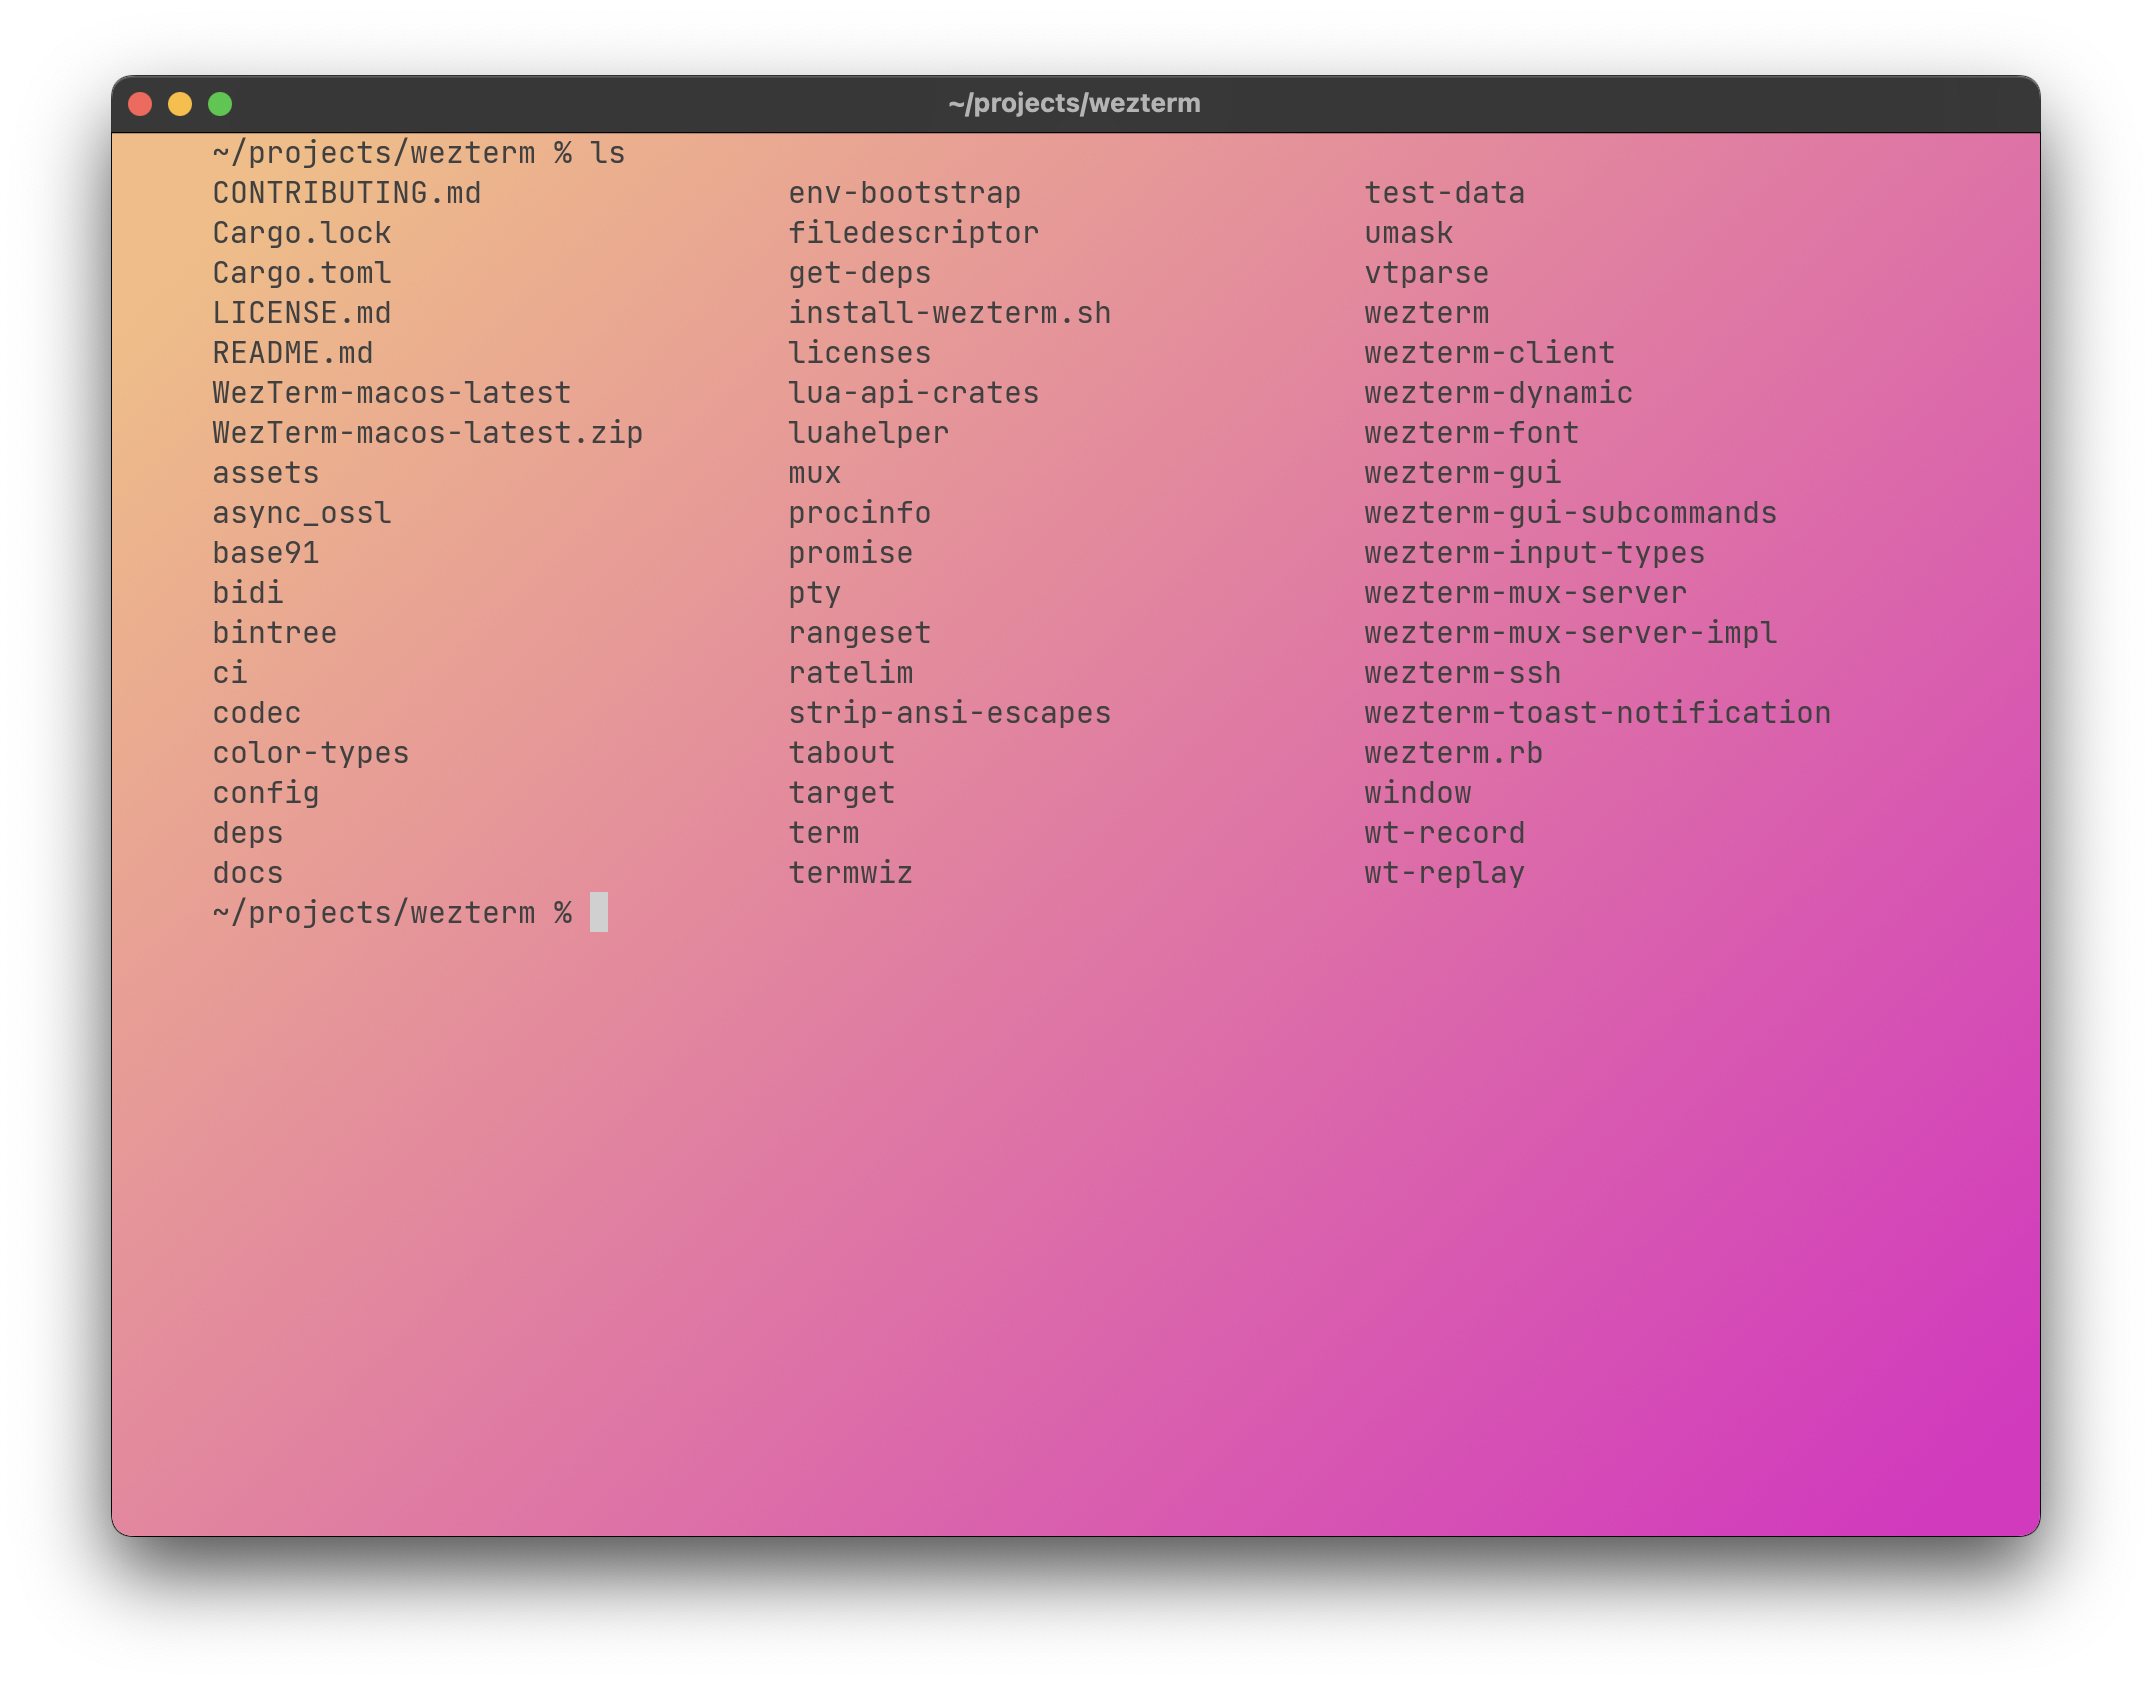
Task: Select the target directory name
Action: pyautogui.click(x=842, y=793)
